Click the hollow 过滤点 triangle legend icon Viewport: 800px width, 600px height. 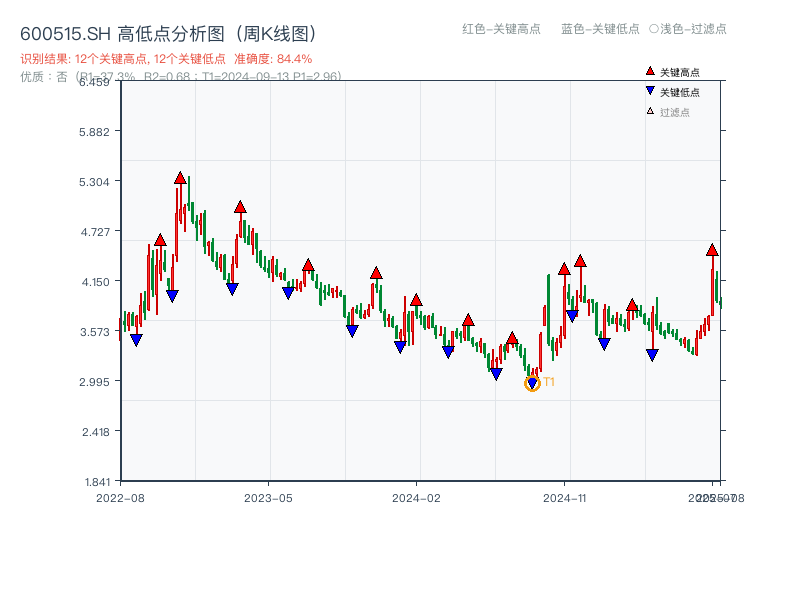649,110
